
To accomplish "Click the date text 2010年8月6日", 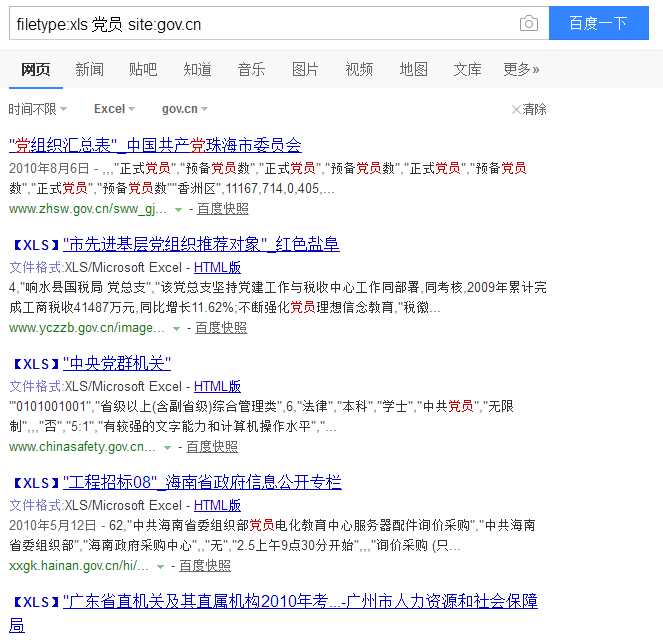I will click(49, 169).
